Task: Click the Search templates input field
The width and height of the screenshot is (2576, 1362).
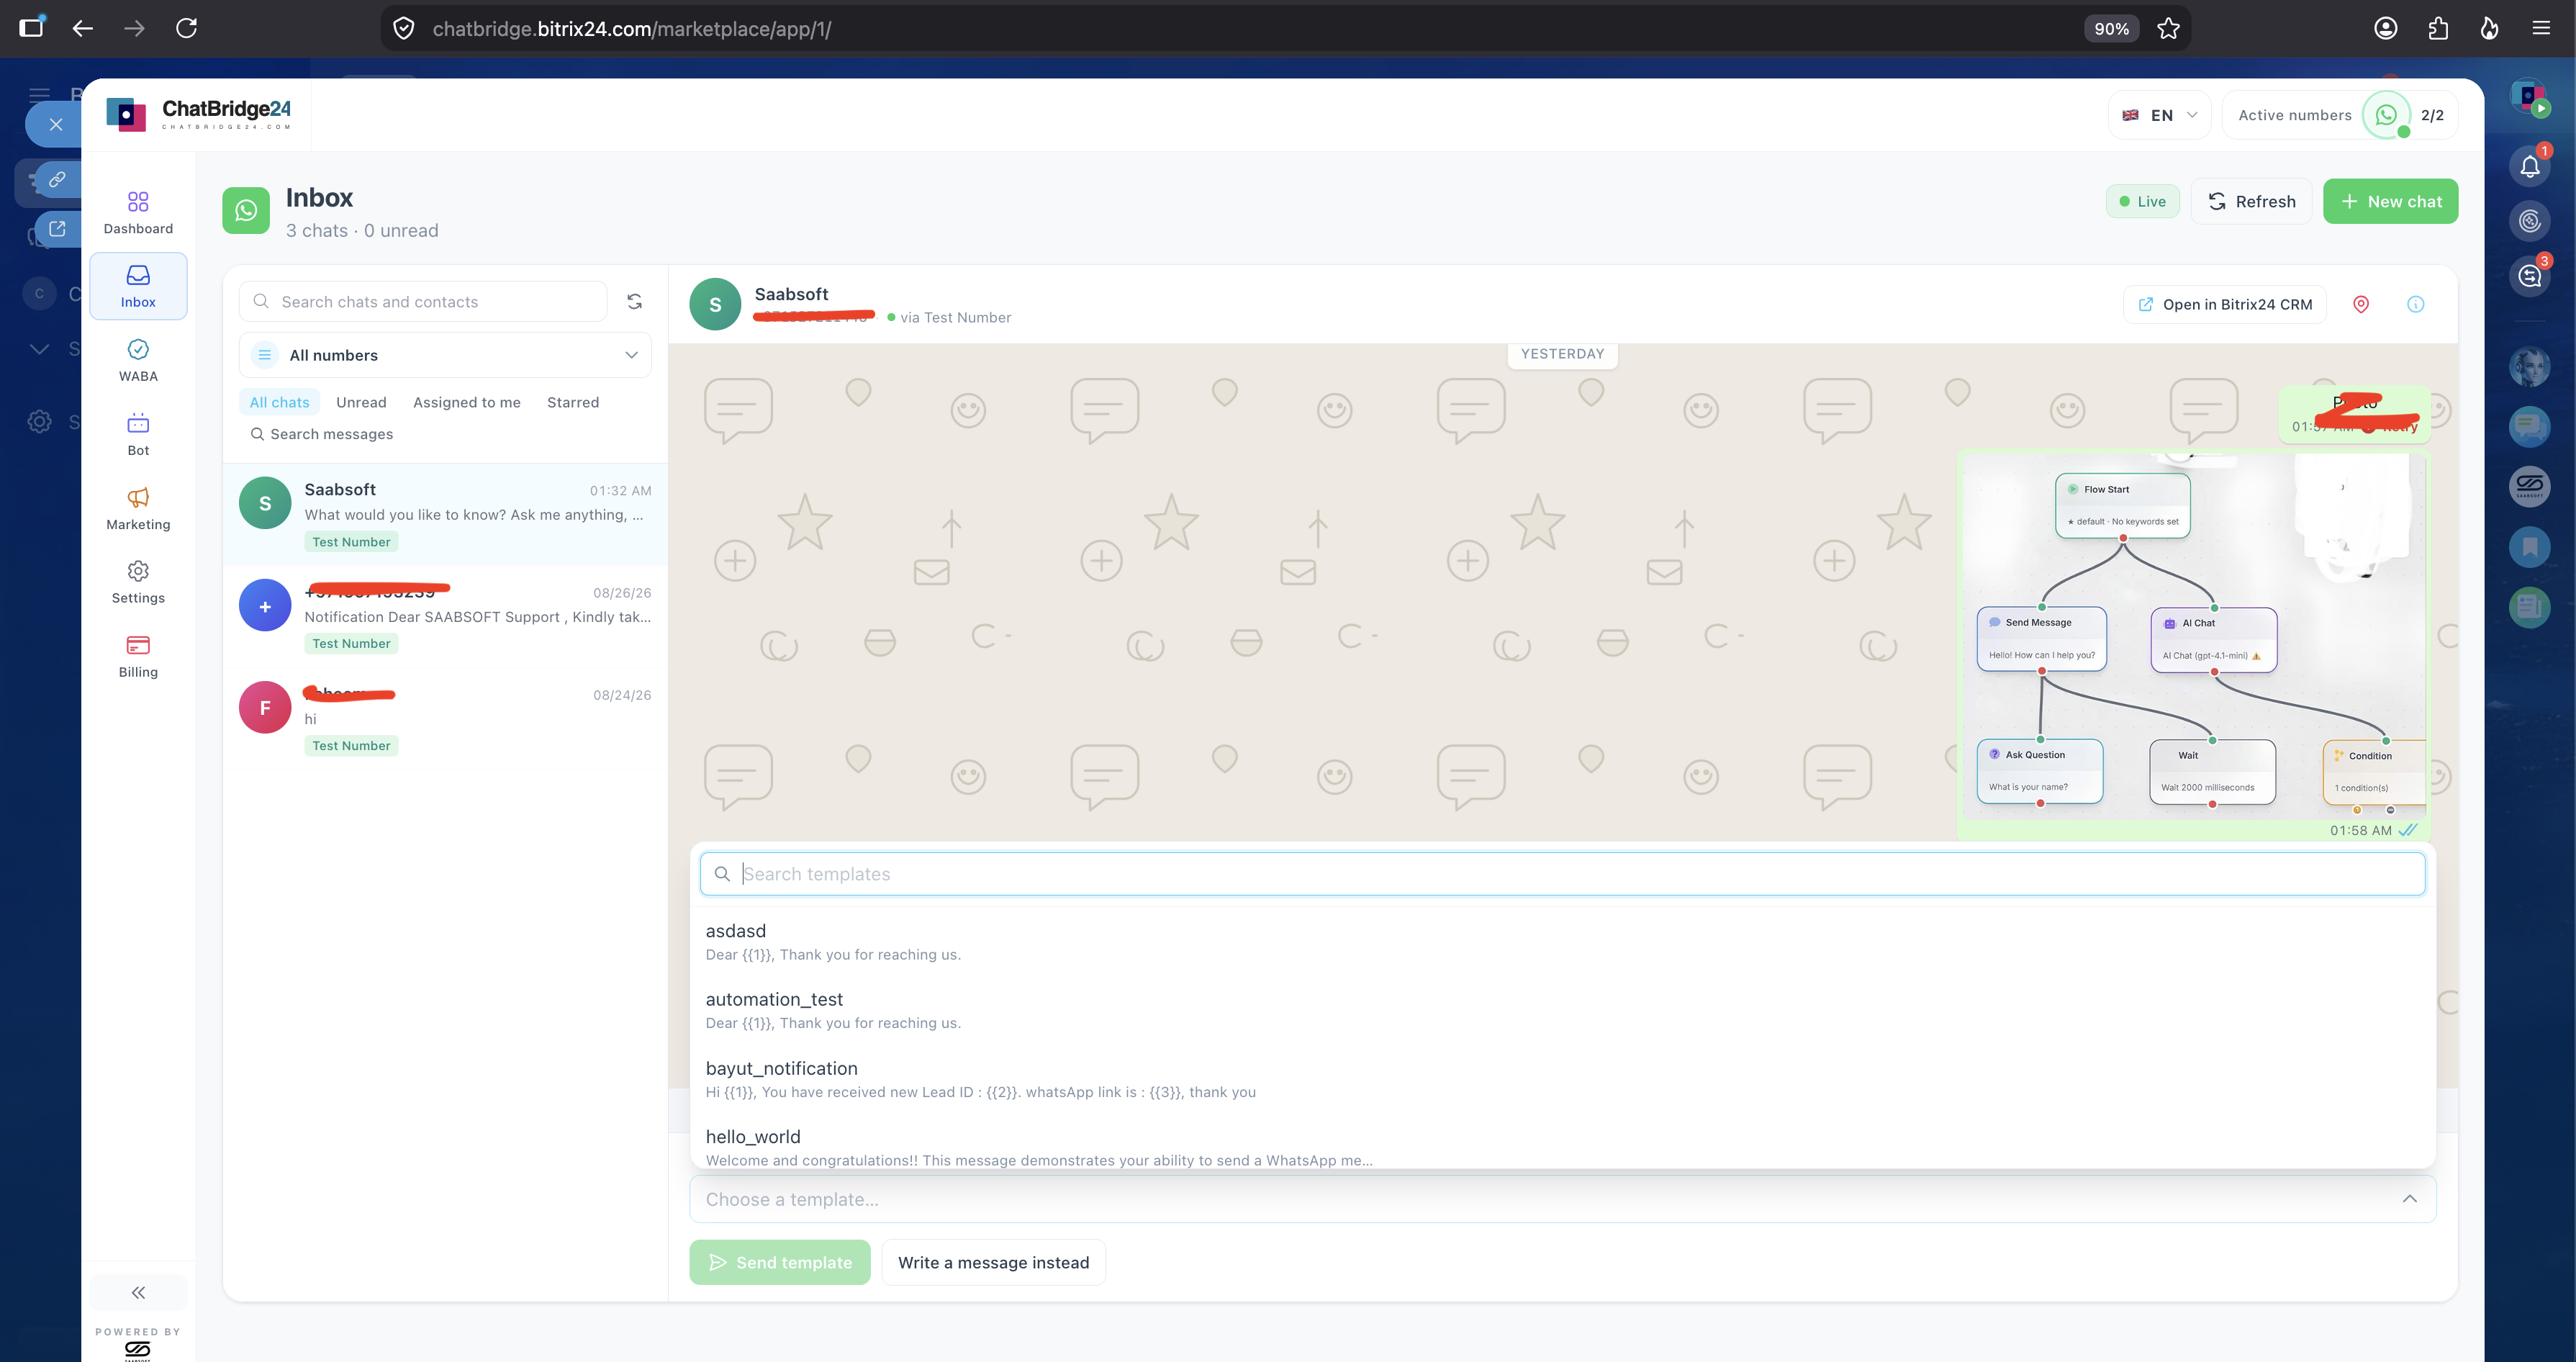Action: pyautogui.click(x=1562, y=874)
